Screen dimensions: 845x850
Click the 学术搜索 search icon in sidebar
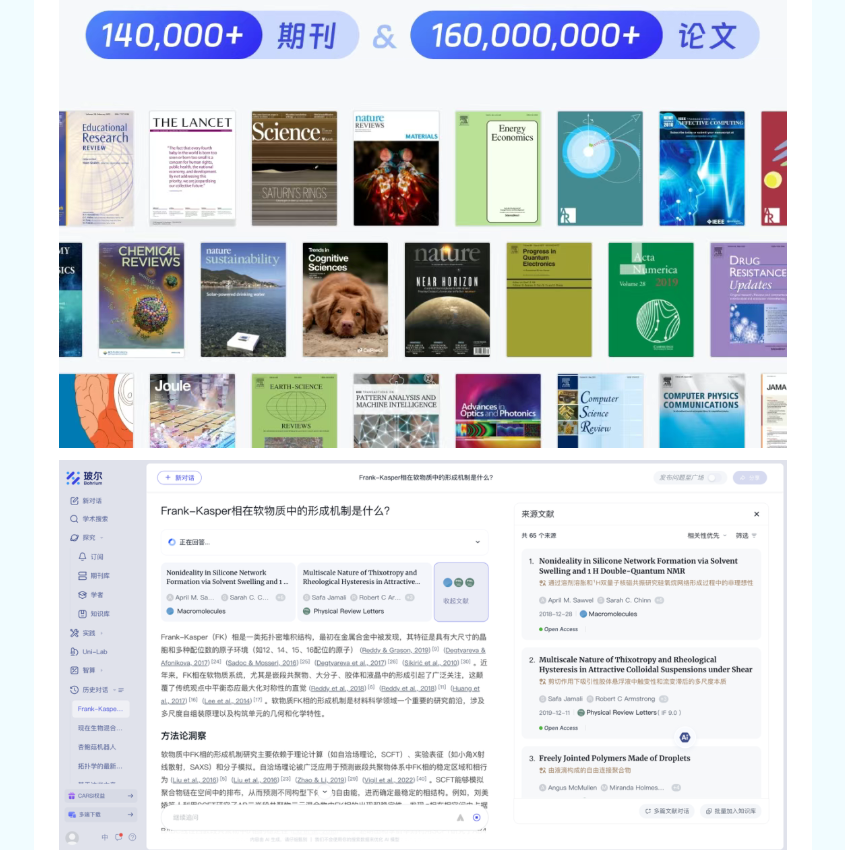pyautogui.click(x=74, y=519)
